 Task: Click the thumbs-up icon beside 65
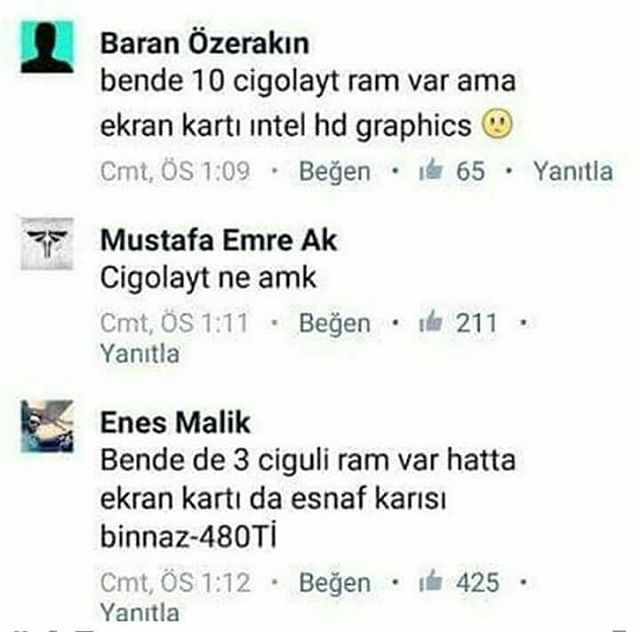pos(431,170)
